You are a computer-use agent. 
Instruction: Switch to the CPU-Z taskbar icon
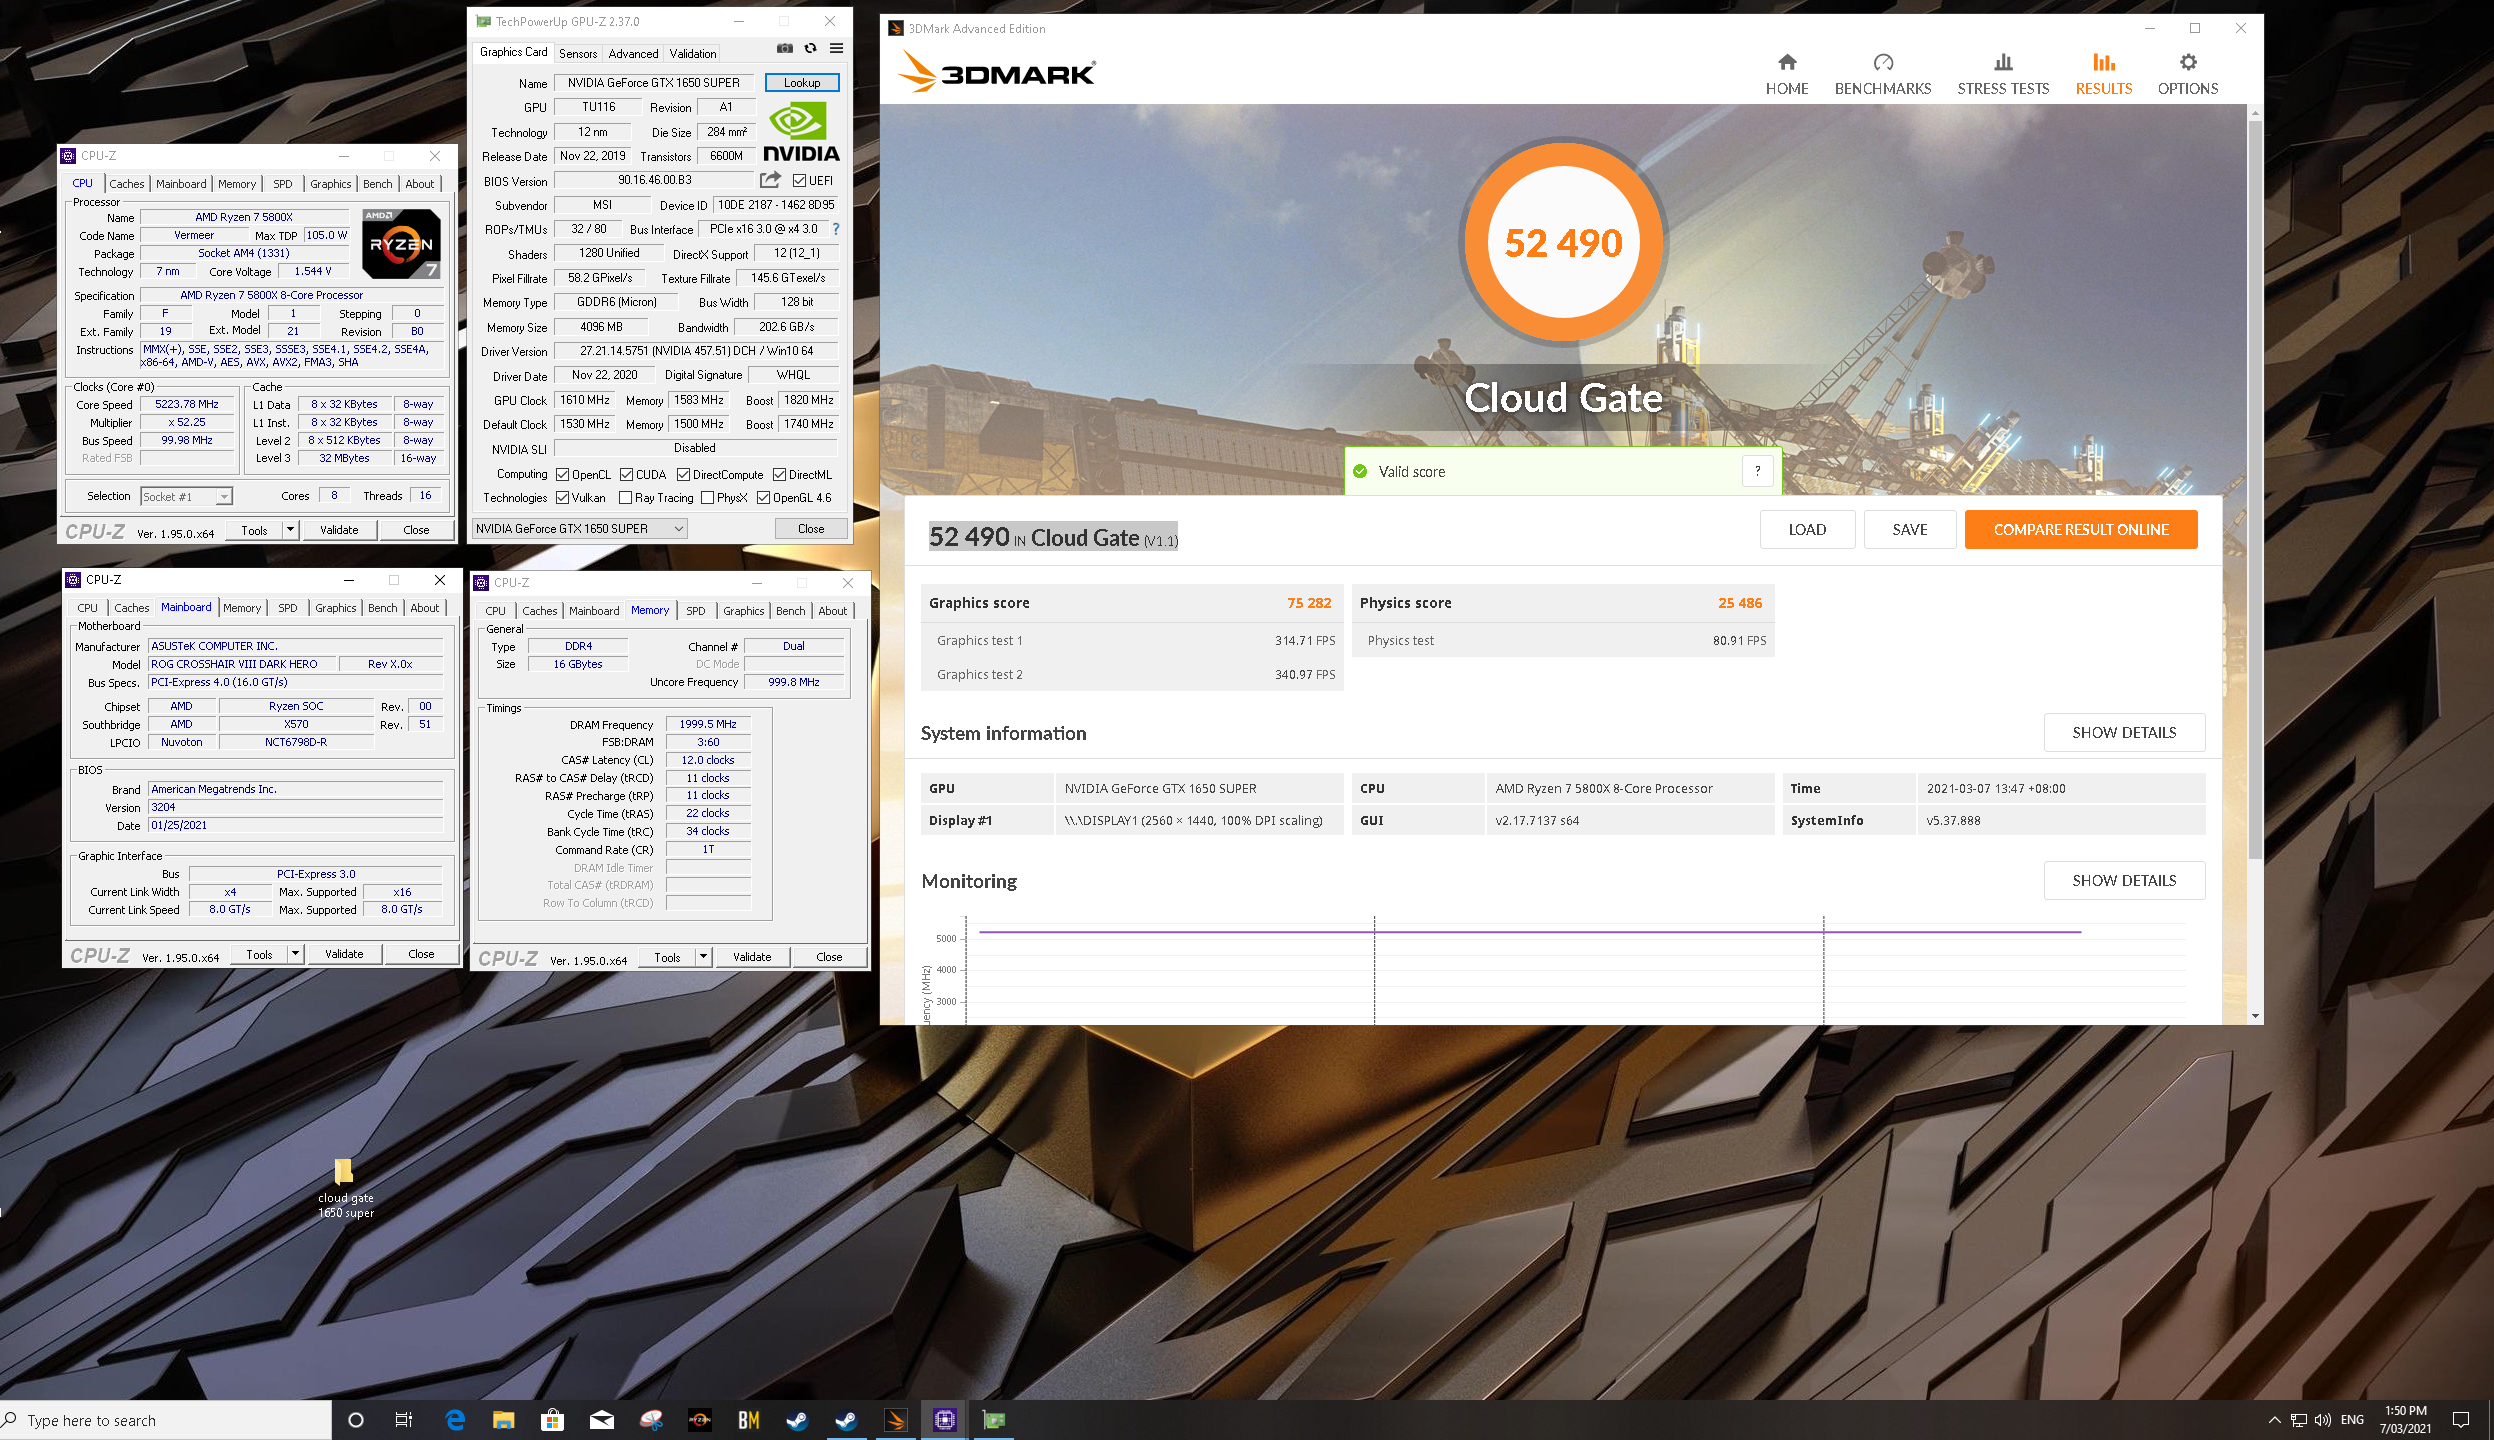[x=944, y=1420]
